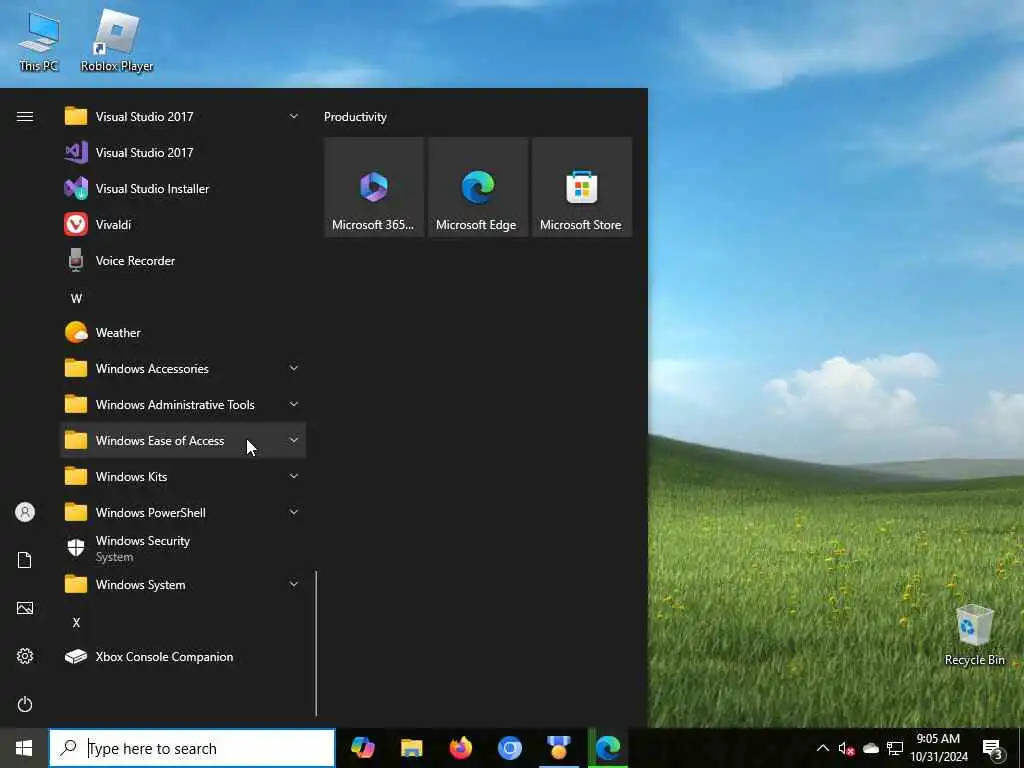Expand the Start menu hamburger
The height and width of the screenshot is (768, 1024).
coord(25,116)
